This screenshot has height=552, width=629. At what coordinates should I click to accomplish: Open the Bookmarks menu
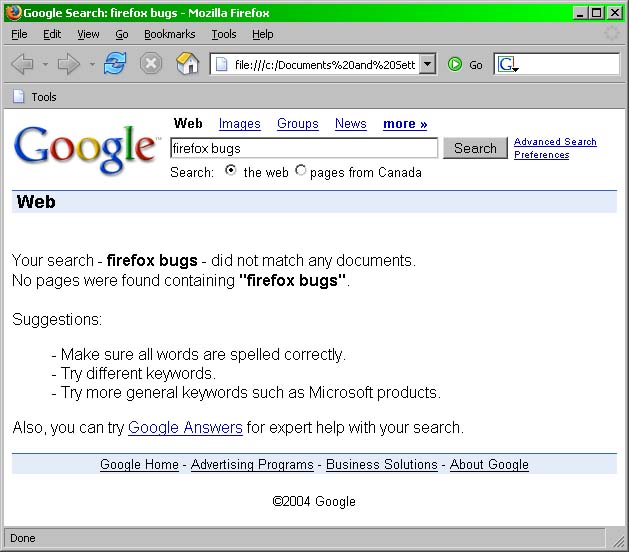[170, 34]
